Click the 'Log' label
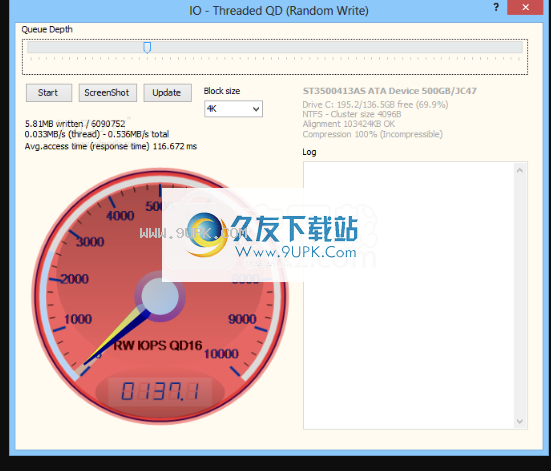The width and height of the screenshot is (551, 471). 309,152
